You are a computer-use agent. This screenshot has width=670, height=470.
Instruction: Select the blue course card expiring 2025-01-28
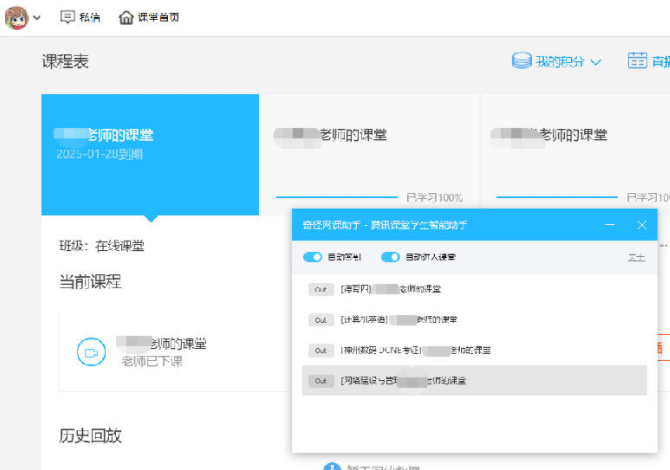click(x=150, y=154)
